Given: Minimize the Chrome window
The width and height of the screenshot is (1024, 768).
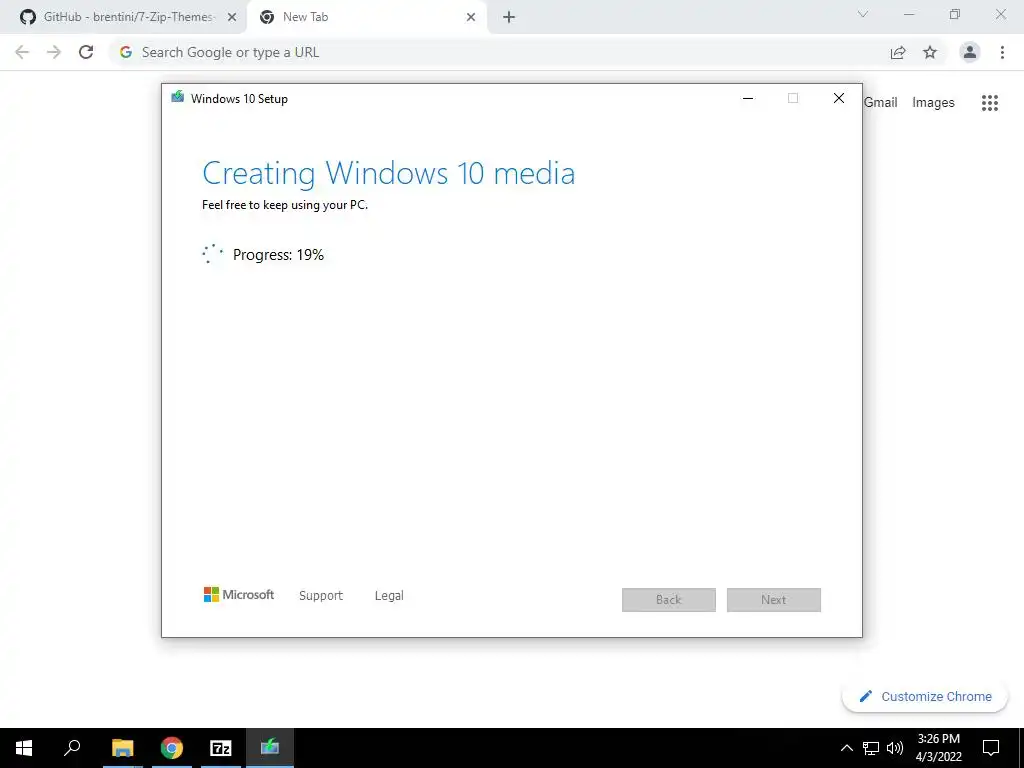Looking at the screenshot, I should (909, 14).
